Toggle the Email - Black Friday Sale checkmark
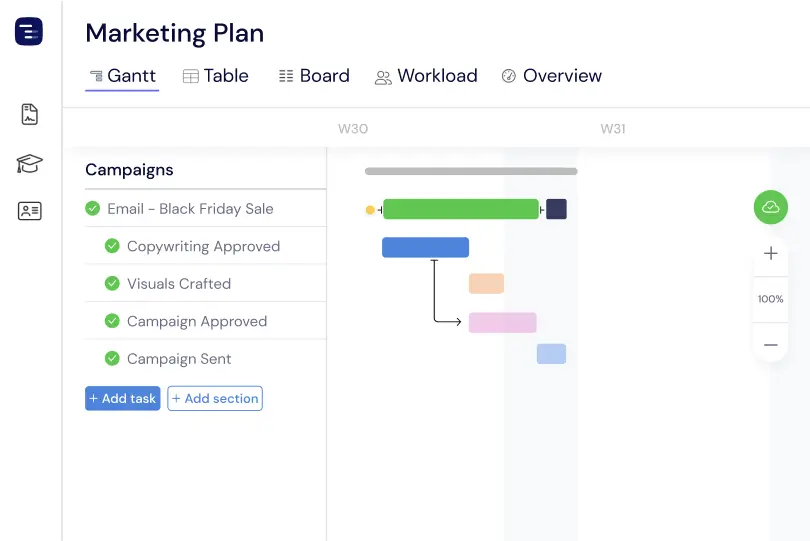Viewport: 810px width, 541px height. [x=93, y=209]
